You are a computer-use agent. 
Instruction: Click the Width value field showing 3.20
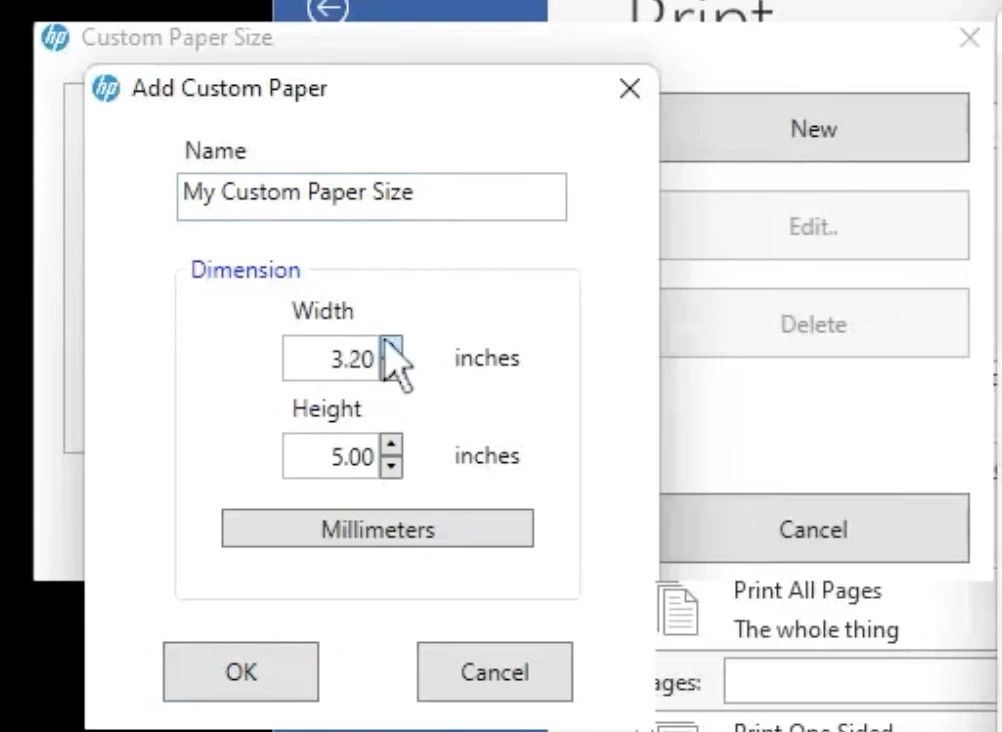pos(331,359)
